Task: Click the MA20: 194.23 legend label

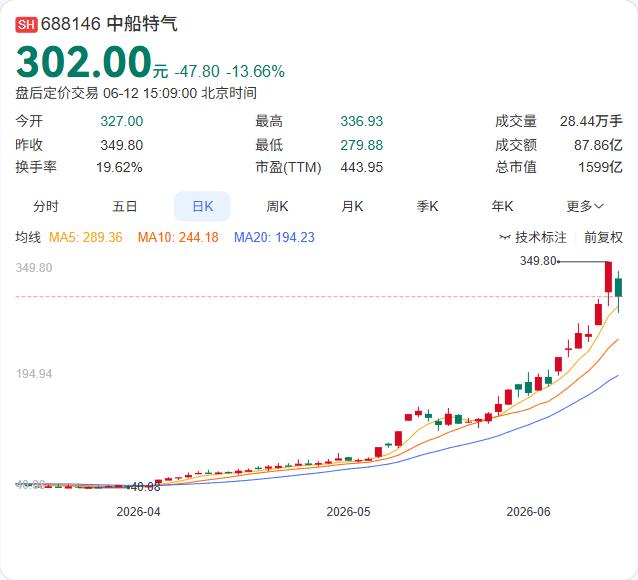Action: click(x=274, y=237)
